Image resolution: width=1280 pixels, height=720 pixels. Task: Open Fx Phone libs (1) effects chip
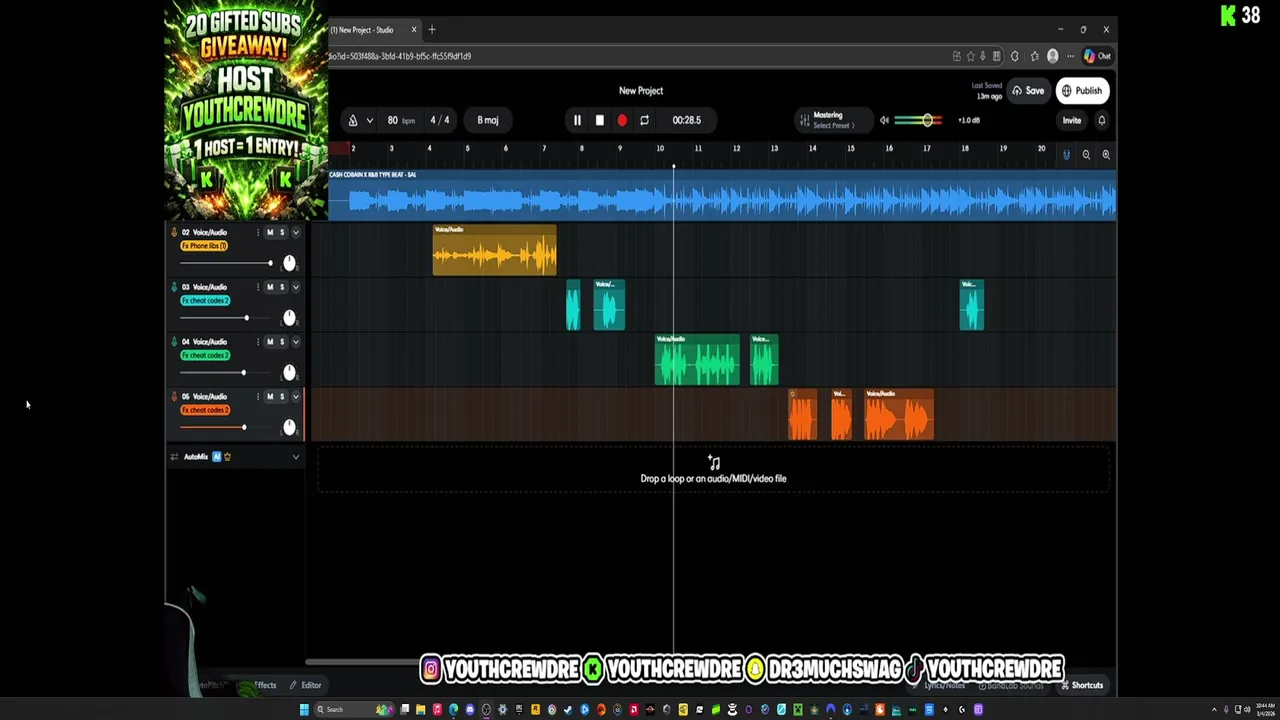[204, 246]
